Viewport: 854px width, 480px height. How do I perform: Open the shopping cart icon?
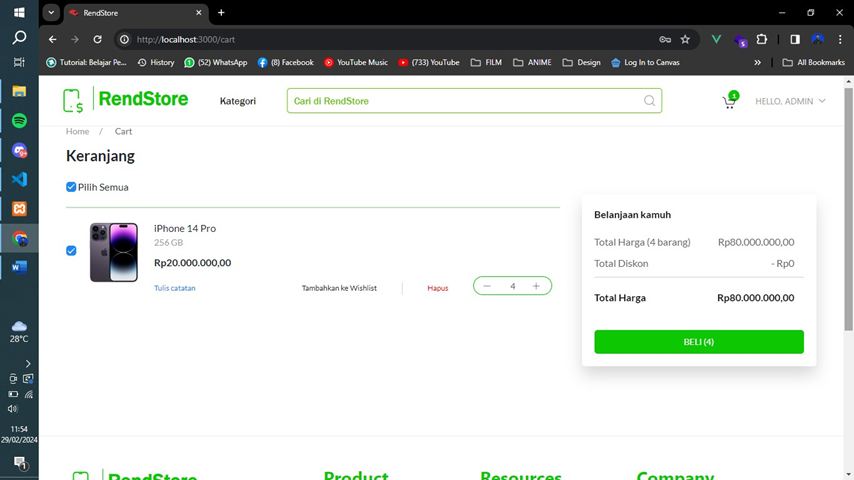(730, 101)
